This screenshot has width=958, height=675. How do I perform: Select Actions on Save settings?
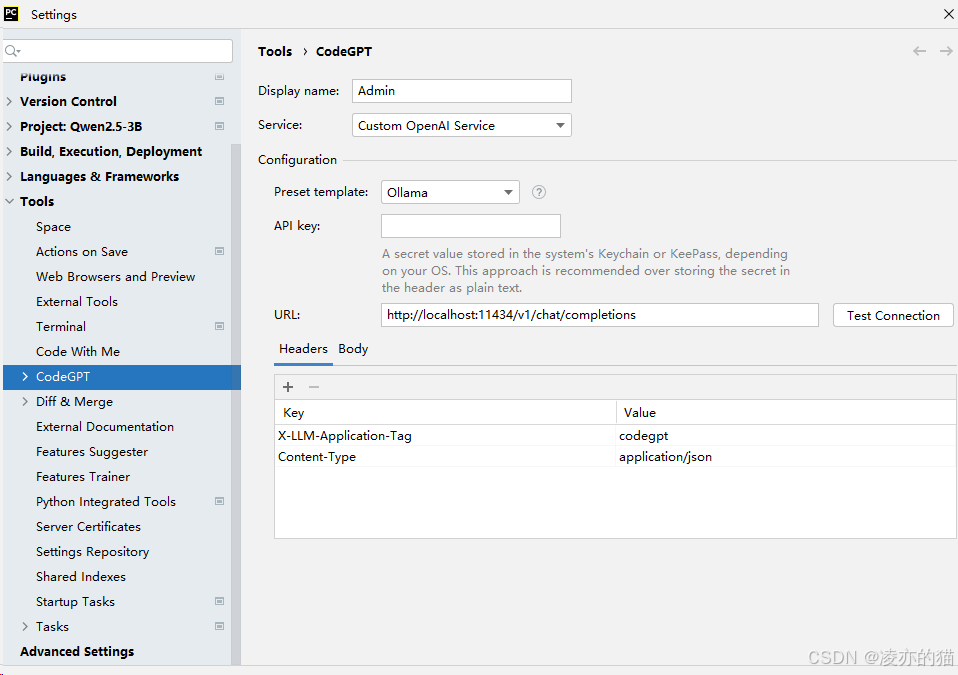click(82, 252)
